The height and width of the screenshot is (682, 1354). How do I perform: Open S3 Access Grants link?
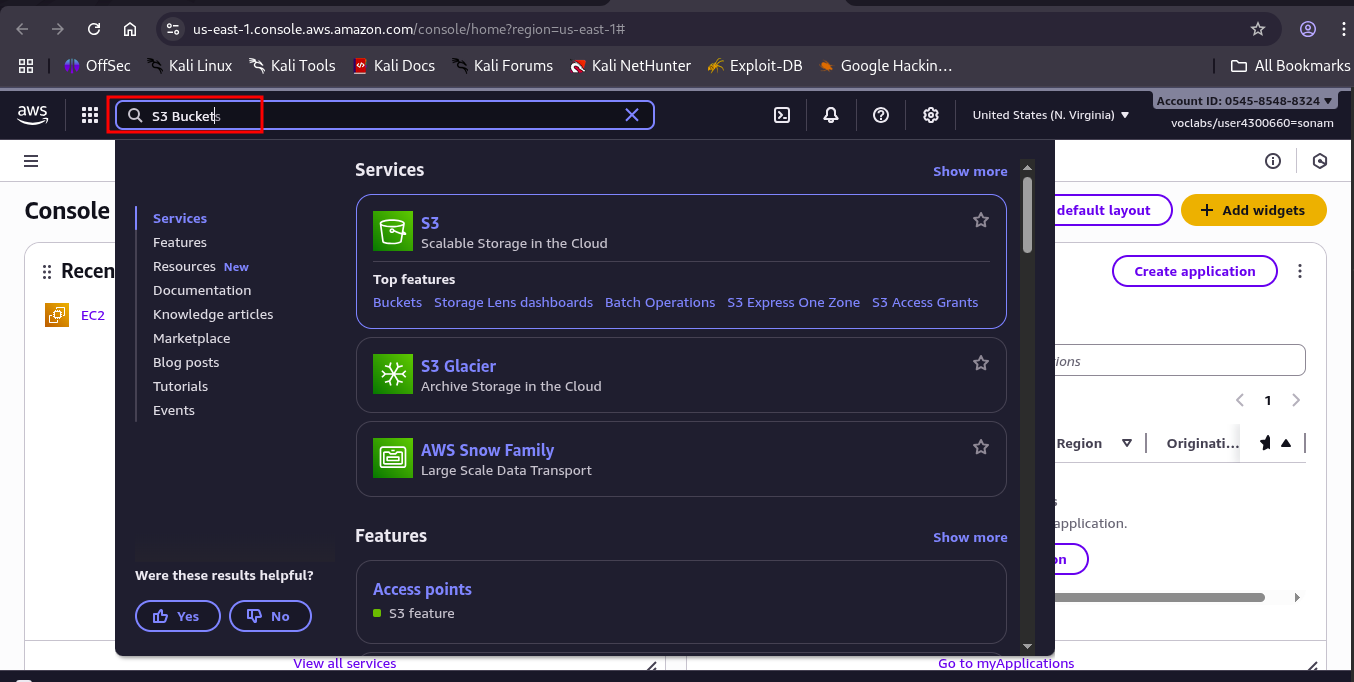(x=925, y=302)
